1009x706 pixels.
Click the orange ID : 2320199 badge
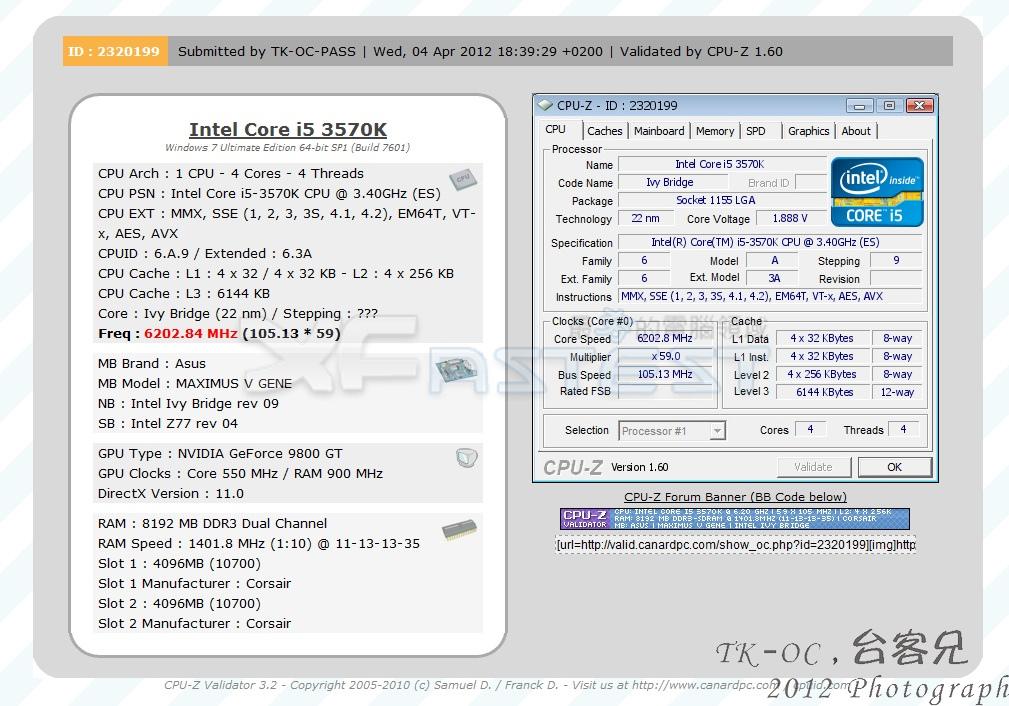coord(115,51)
